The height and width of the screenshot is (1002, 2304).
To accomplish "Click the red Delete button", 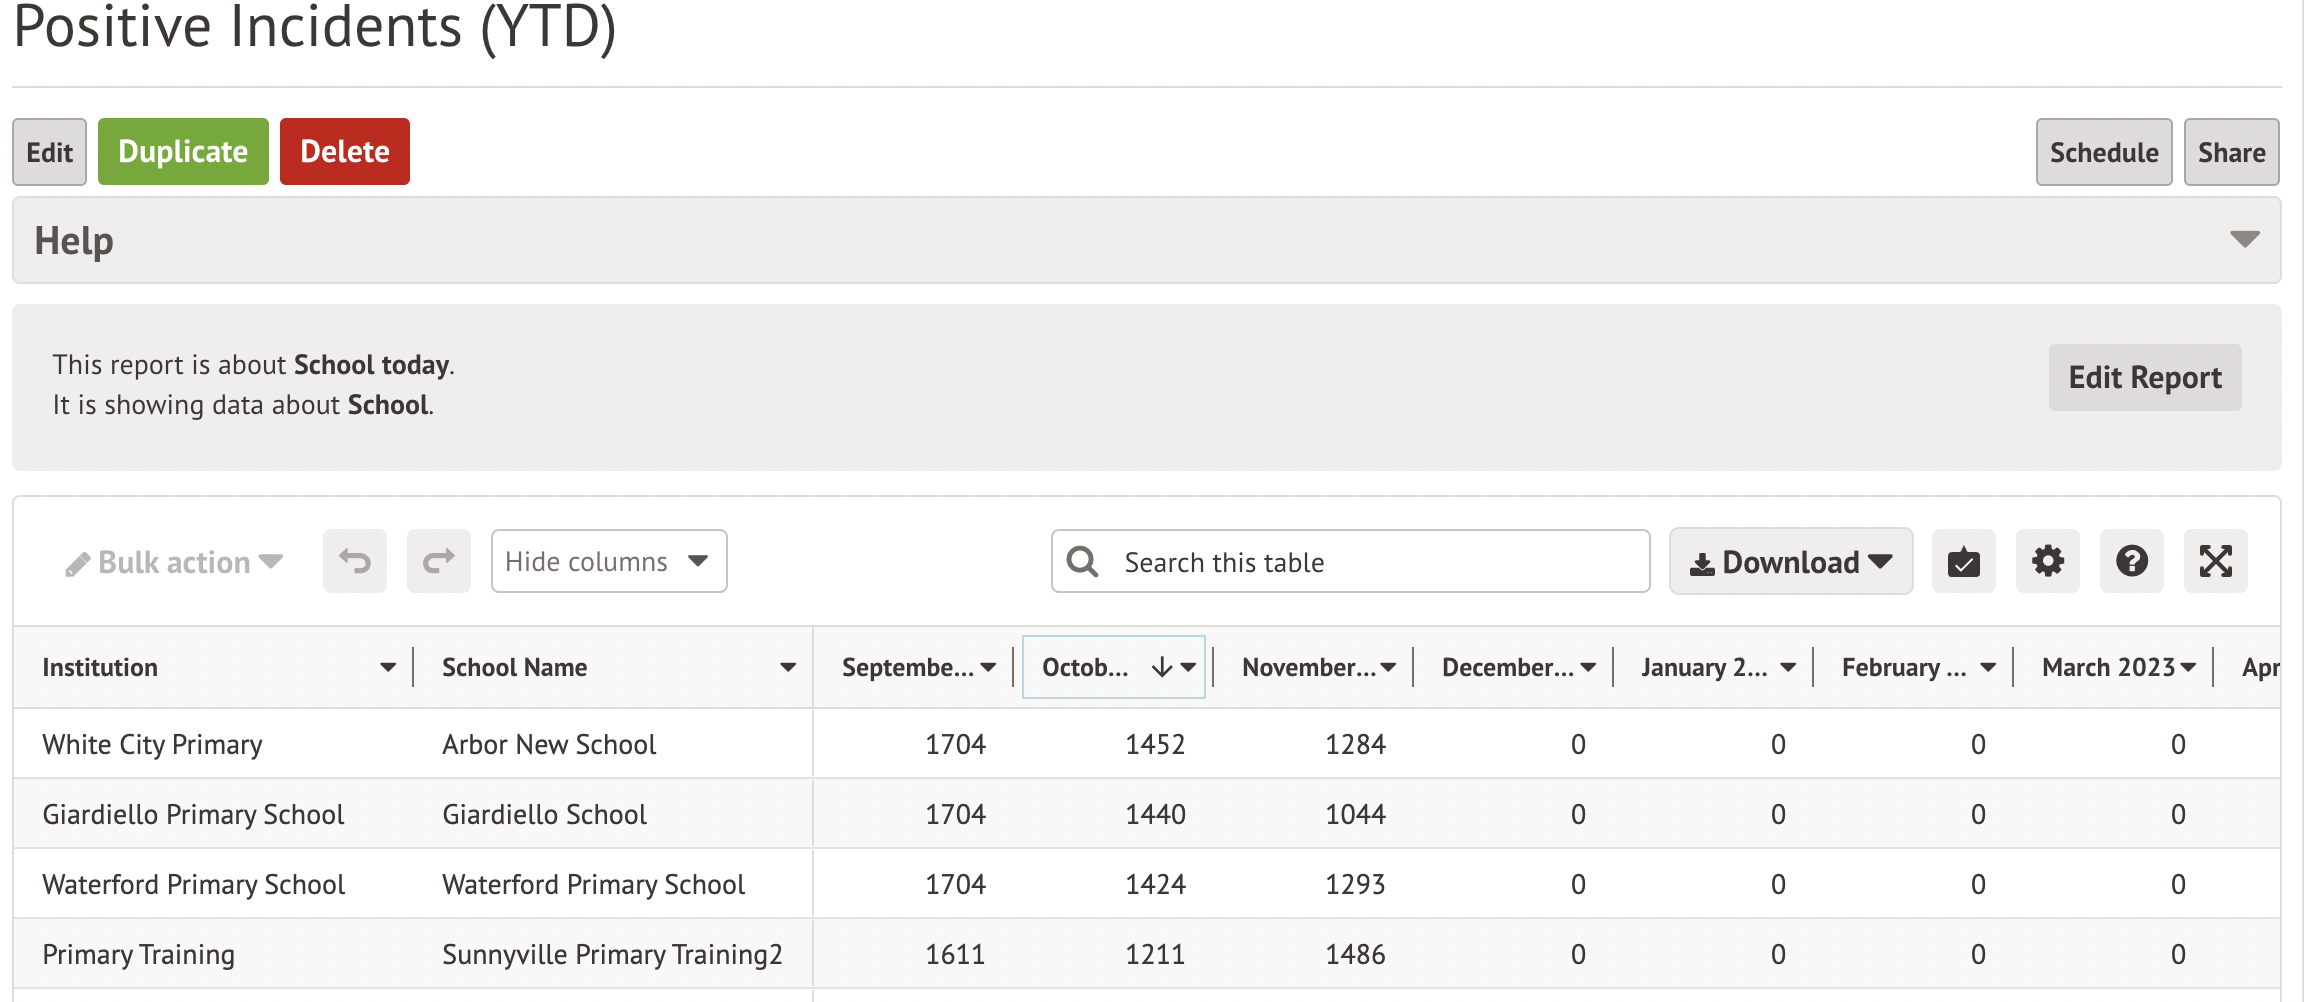I will [x=344, y=152].
